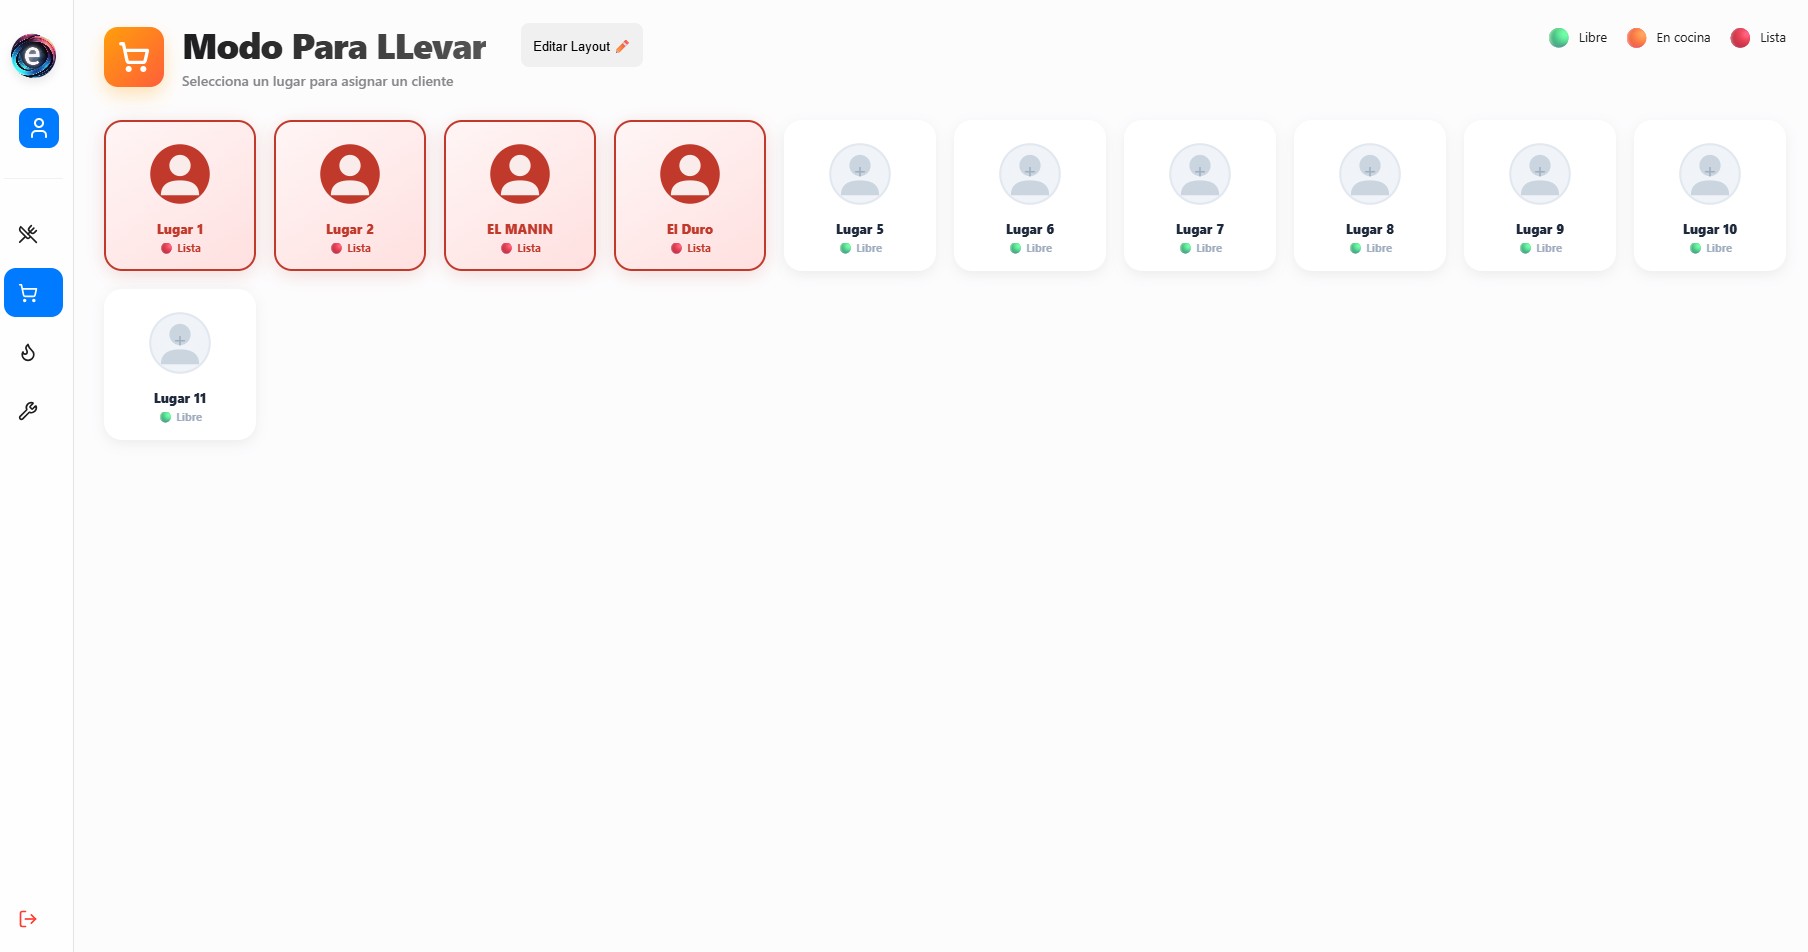
Task: Open the El Duro place card
Action: (x=690, y=196)
